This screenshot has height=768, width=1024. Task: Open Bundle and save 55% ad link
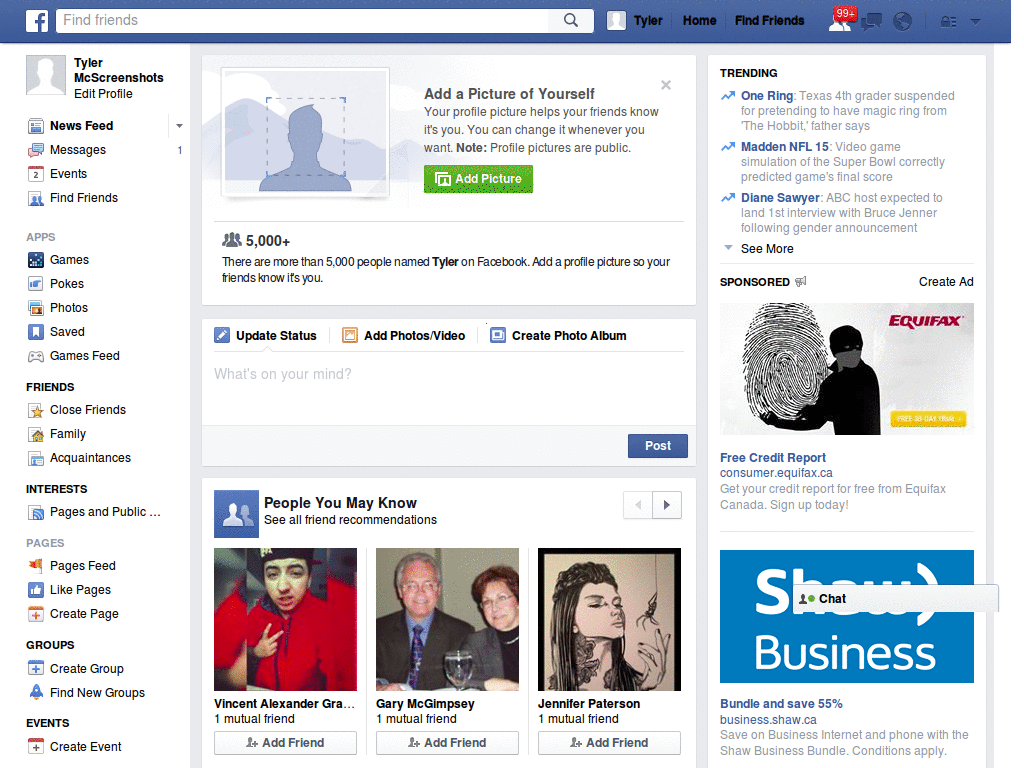[781, 704]
